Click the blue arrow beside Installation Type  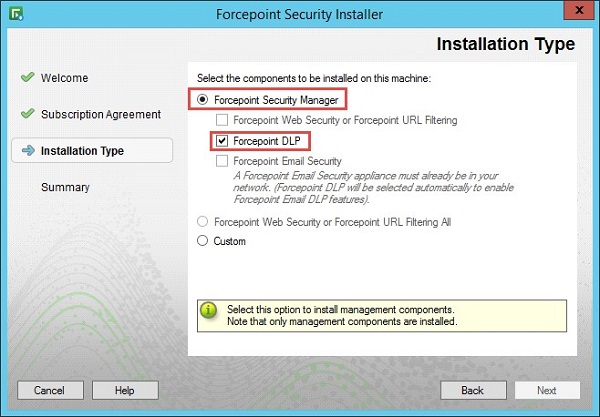[27, 151]
